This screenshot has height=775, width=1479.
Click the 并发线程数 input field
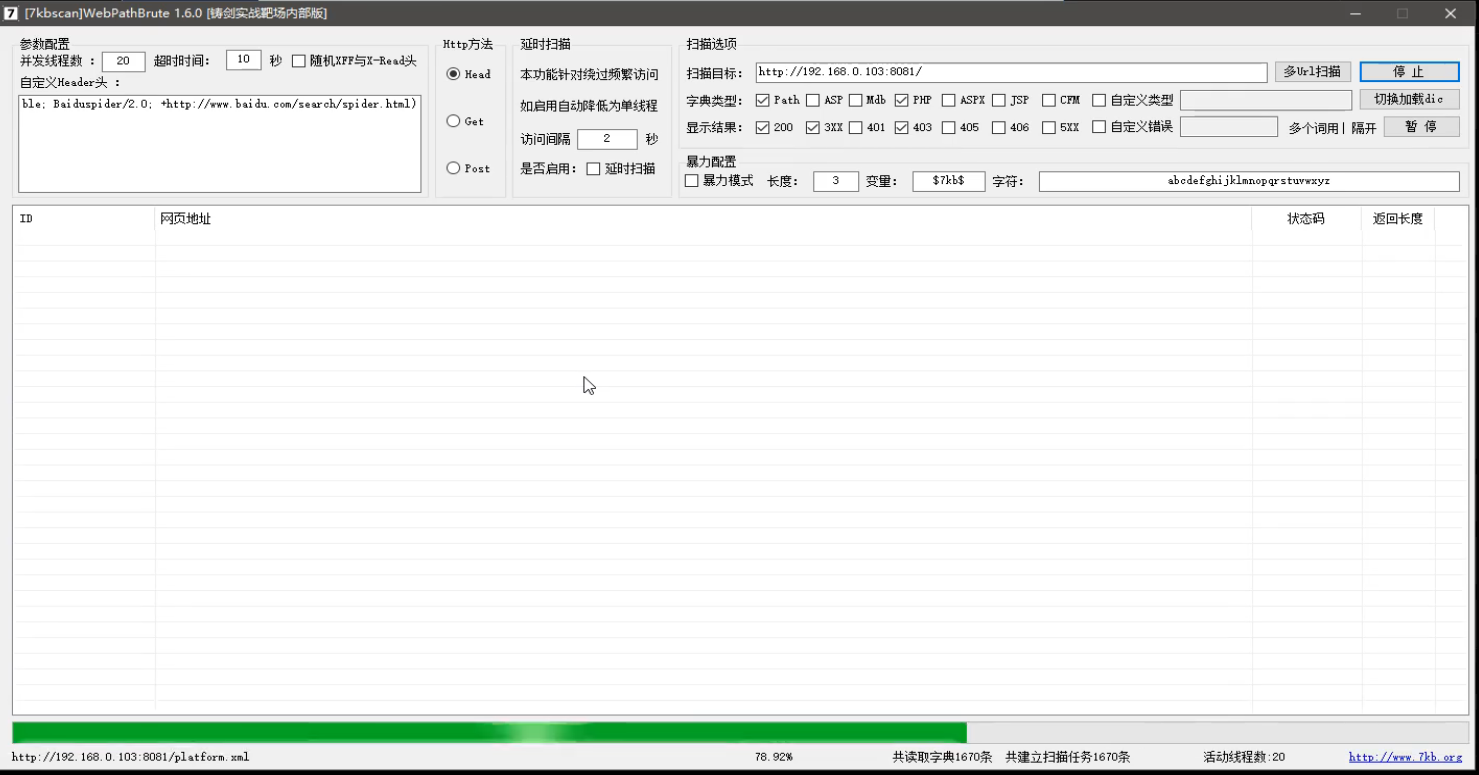click(x=124, y=61)
